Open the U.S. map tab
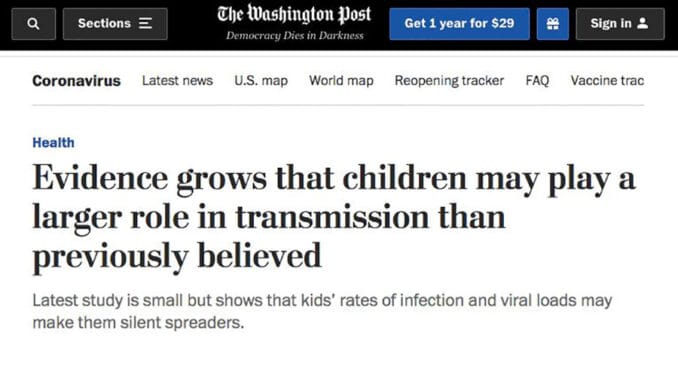 coord(261,81)
